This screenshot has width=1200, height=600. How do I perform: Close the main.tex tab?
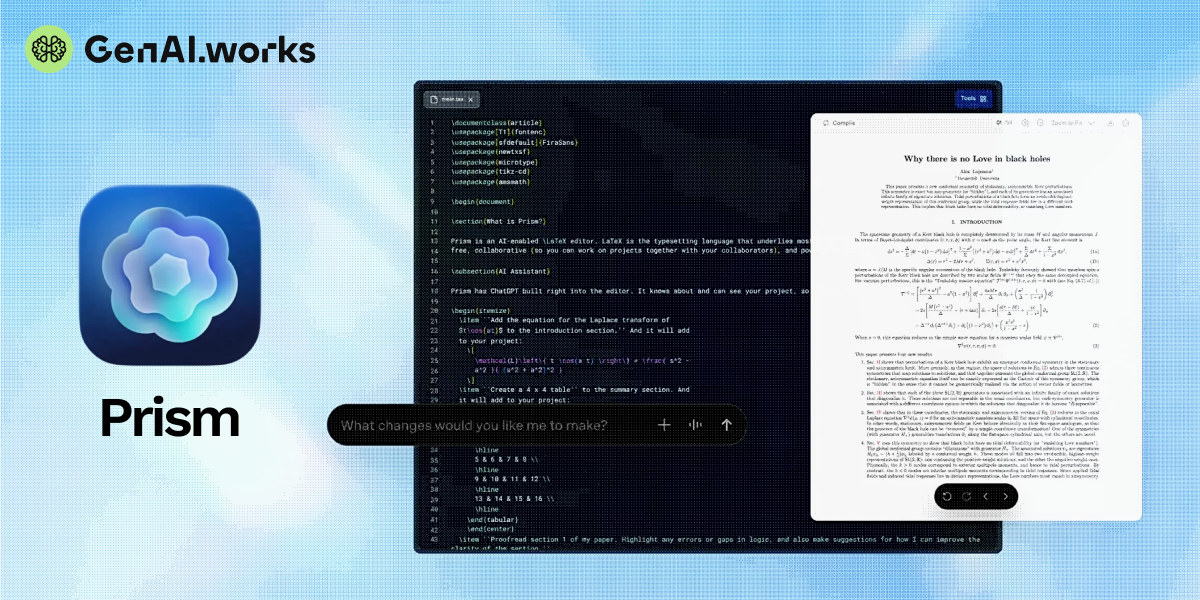[472, 99]
